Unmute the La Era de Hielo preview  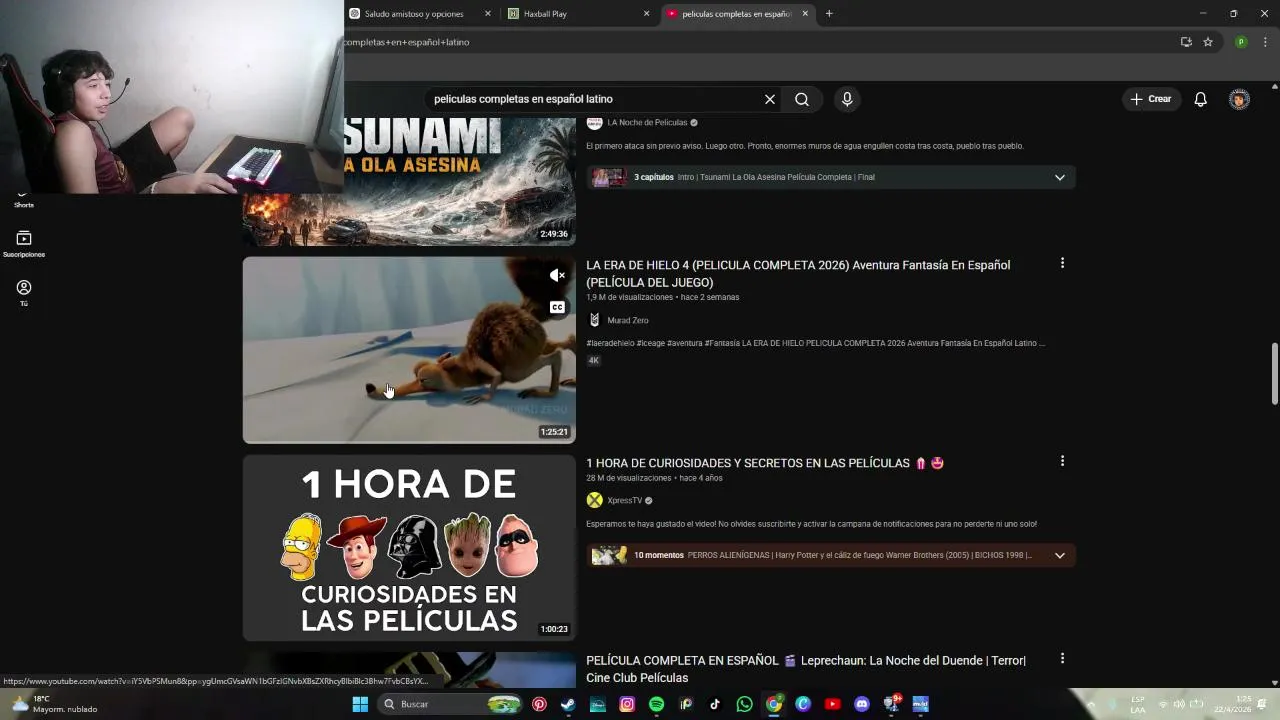tap(557, 275)
